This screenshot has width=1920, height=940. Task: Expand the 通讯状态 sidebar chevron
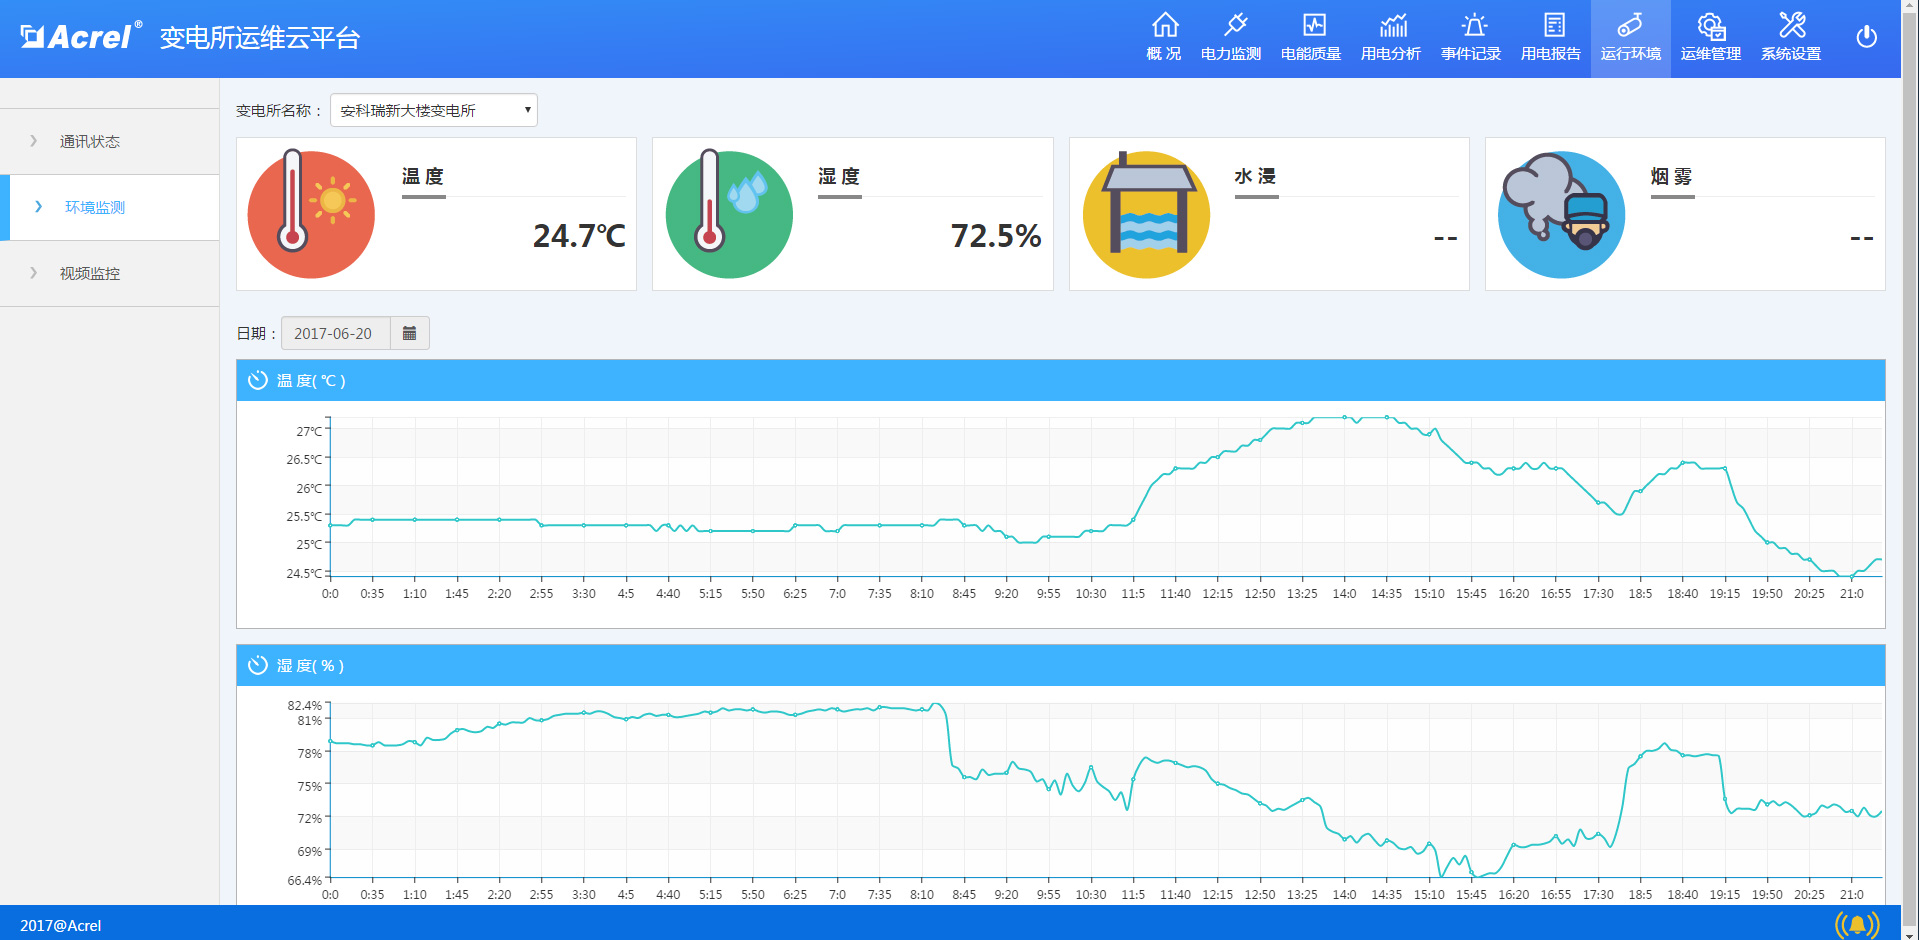(34, 141)
